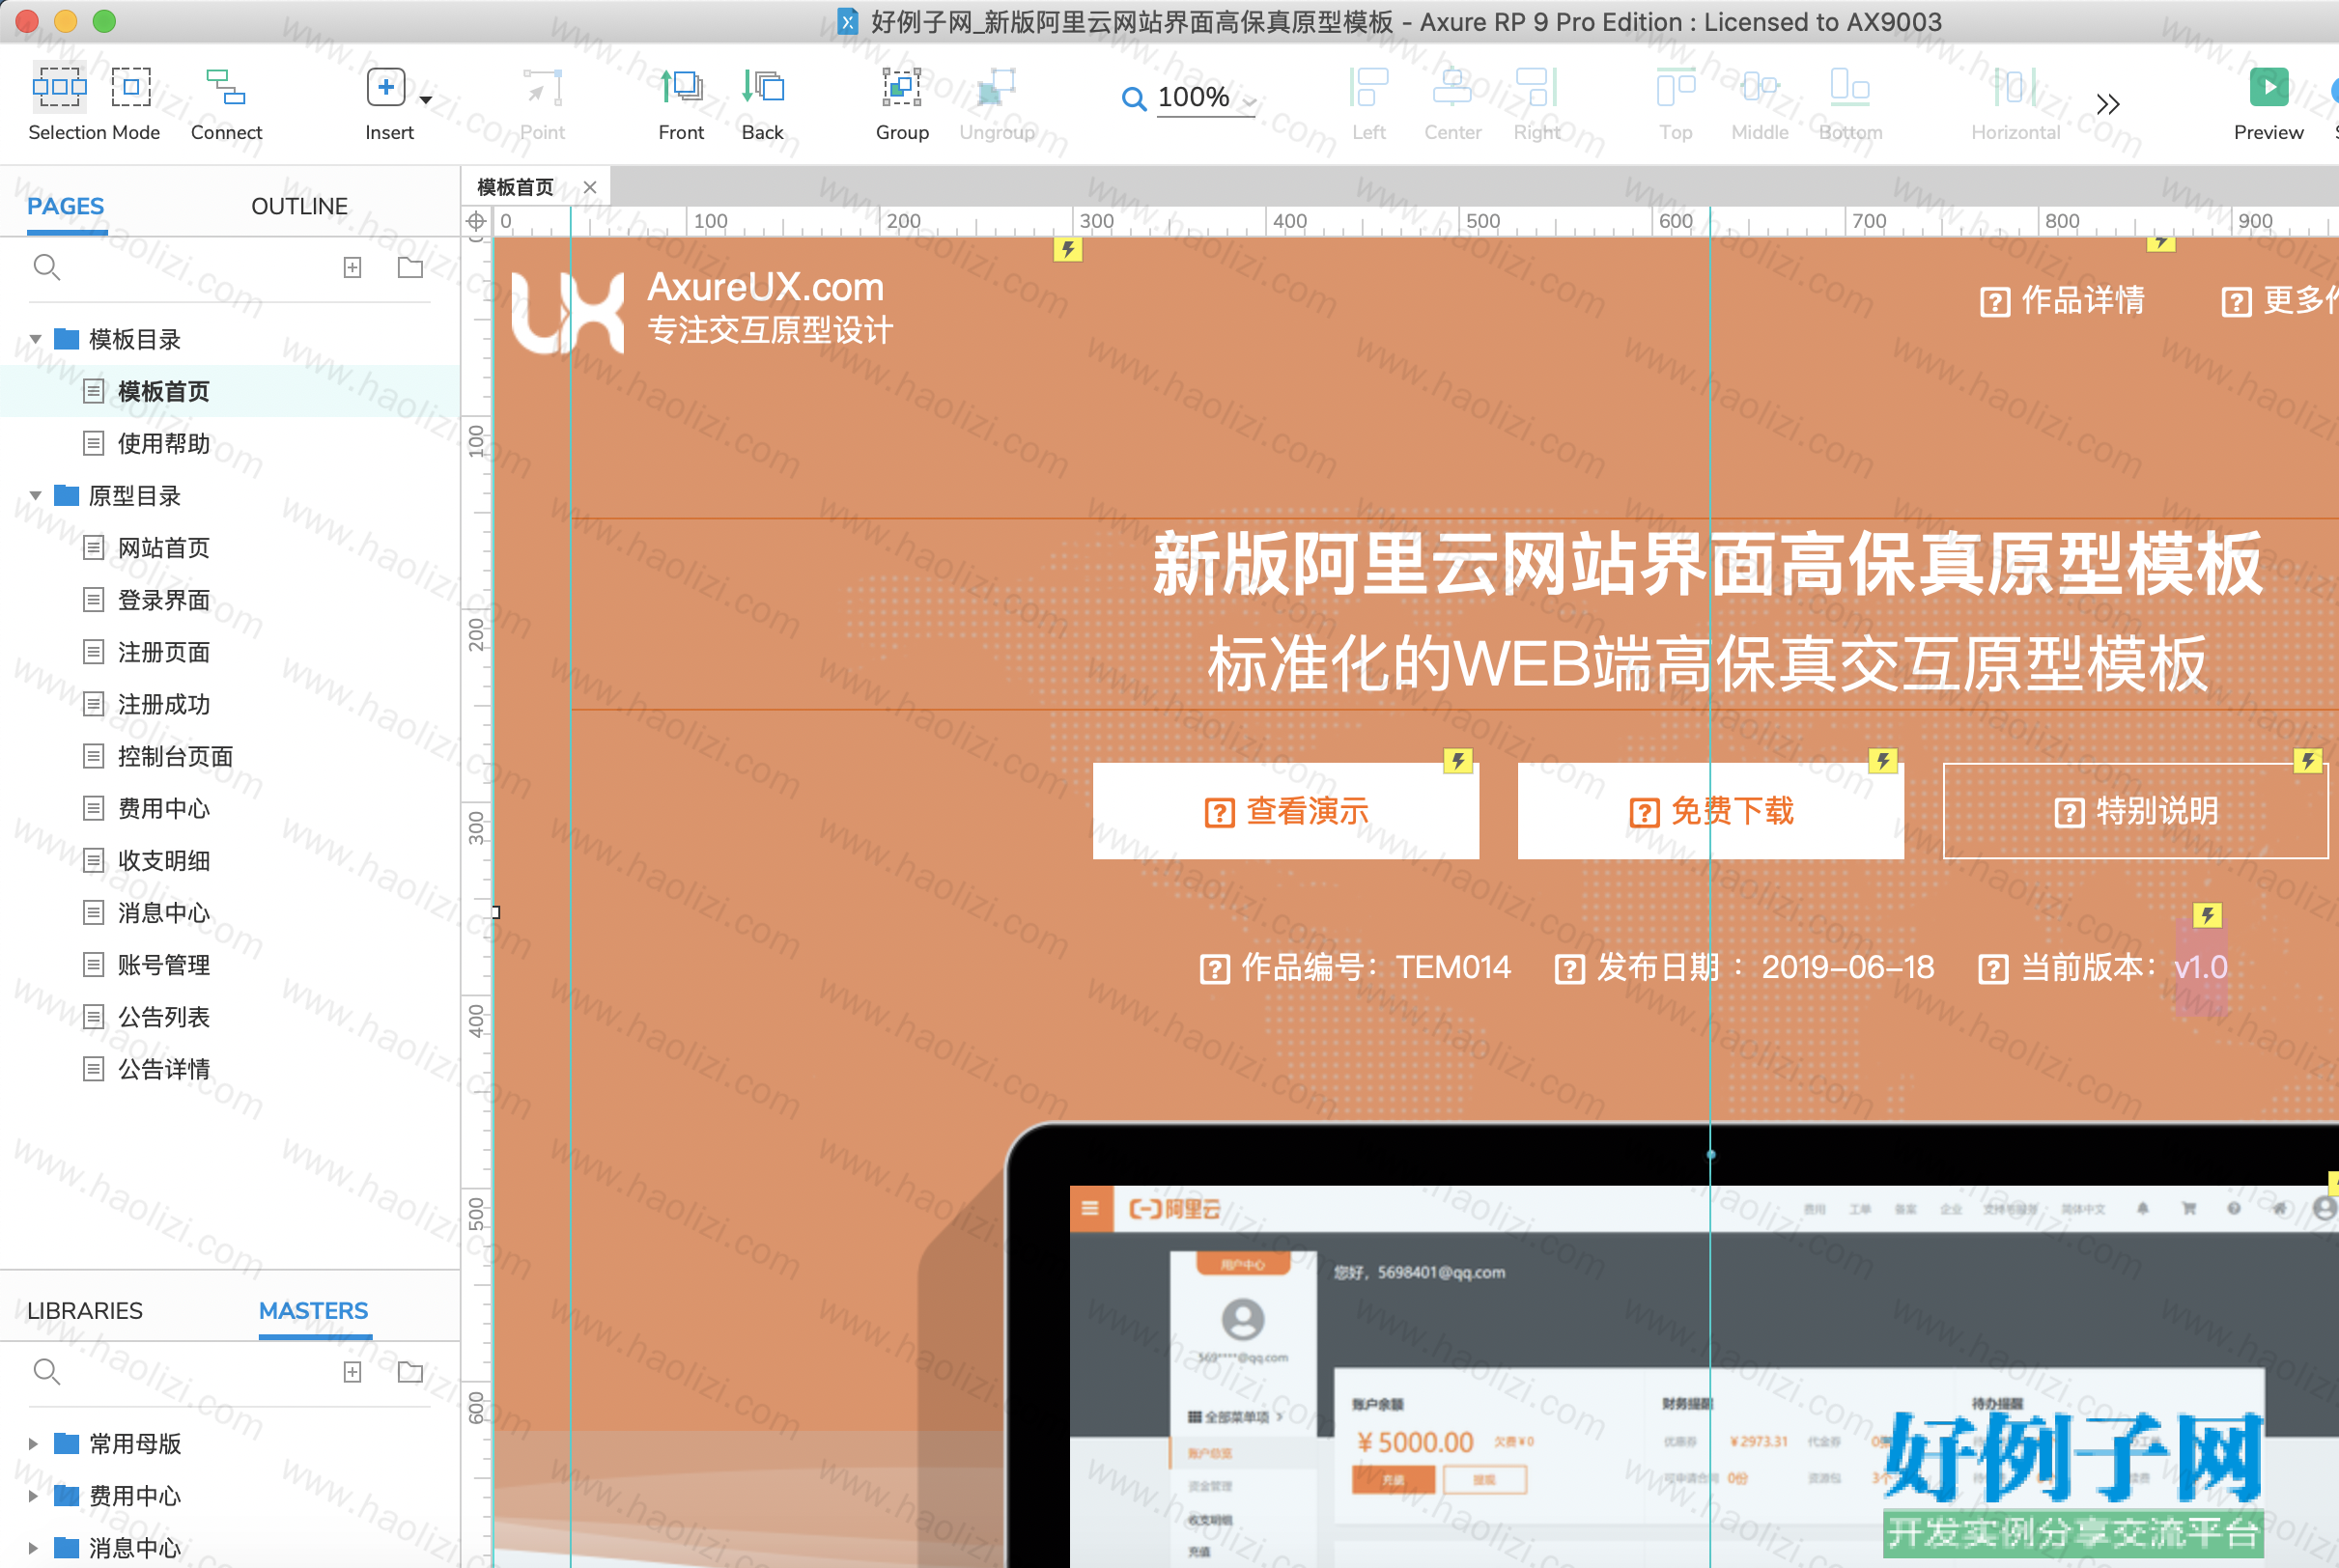Select the 模板首页 canvas tab

tap(515, 187)
